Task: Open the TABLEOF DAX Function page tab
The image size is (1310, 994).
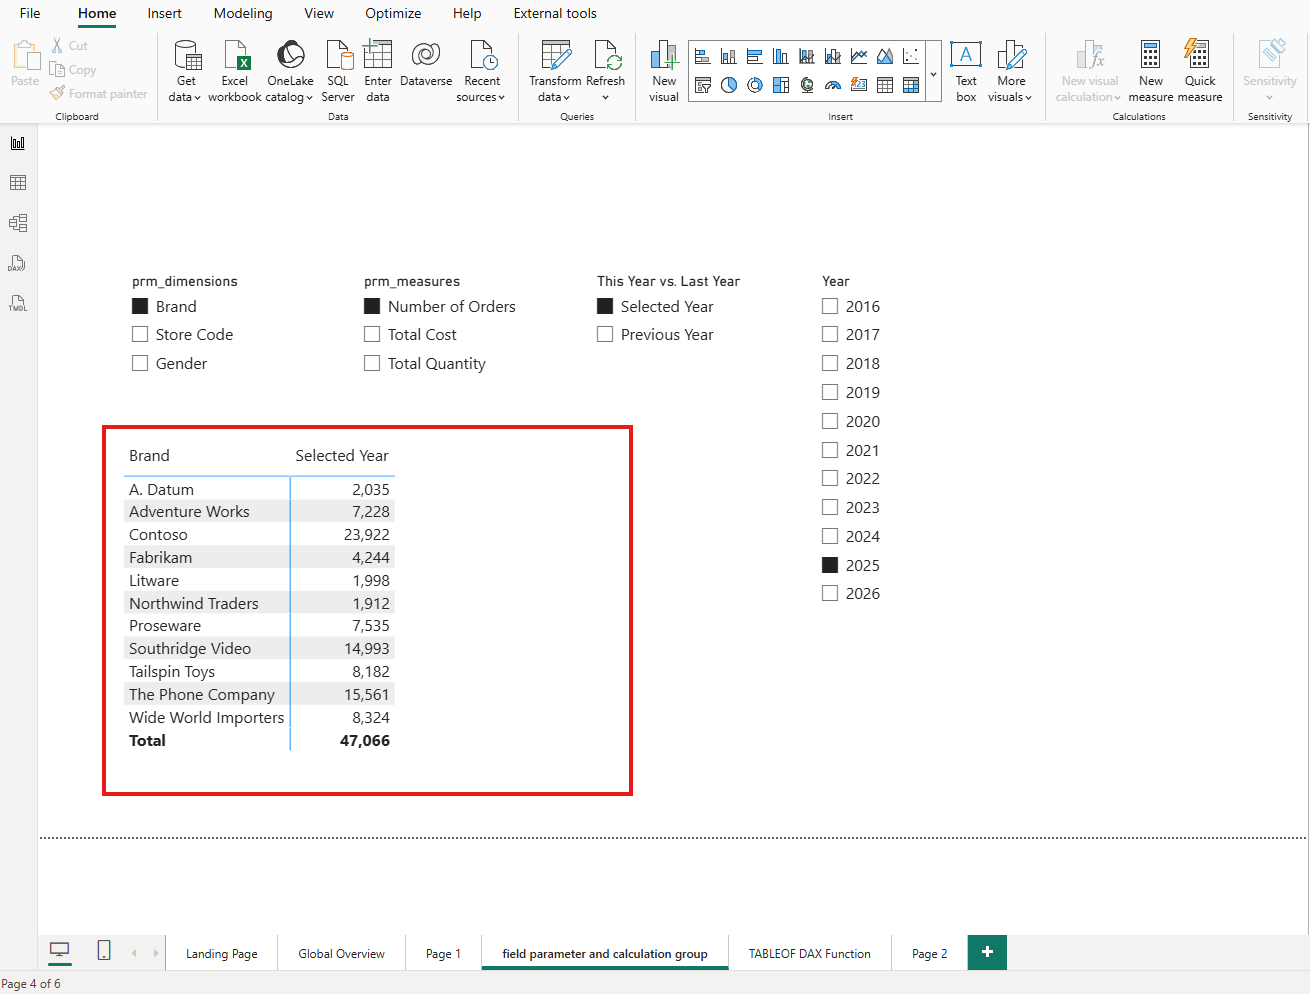Action: pyautogui.click(x=810, y=953)
